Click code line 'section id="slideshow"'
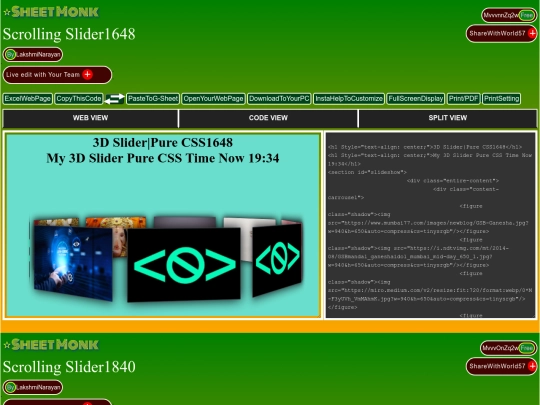Screen dimensions: 540x405 click(x=367, y=172)
